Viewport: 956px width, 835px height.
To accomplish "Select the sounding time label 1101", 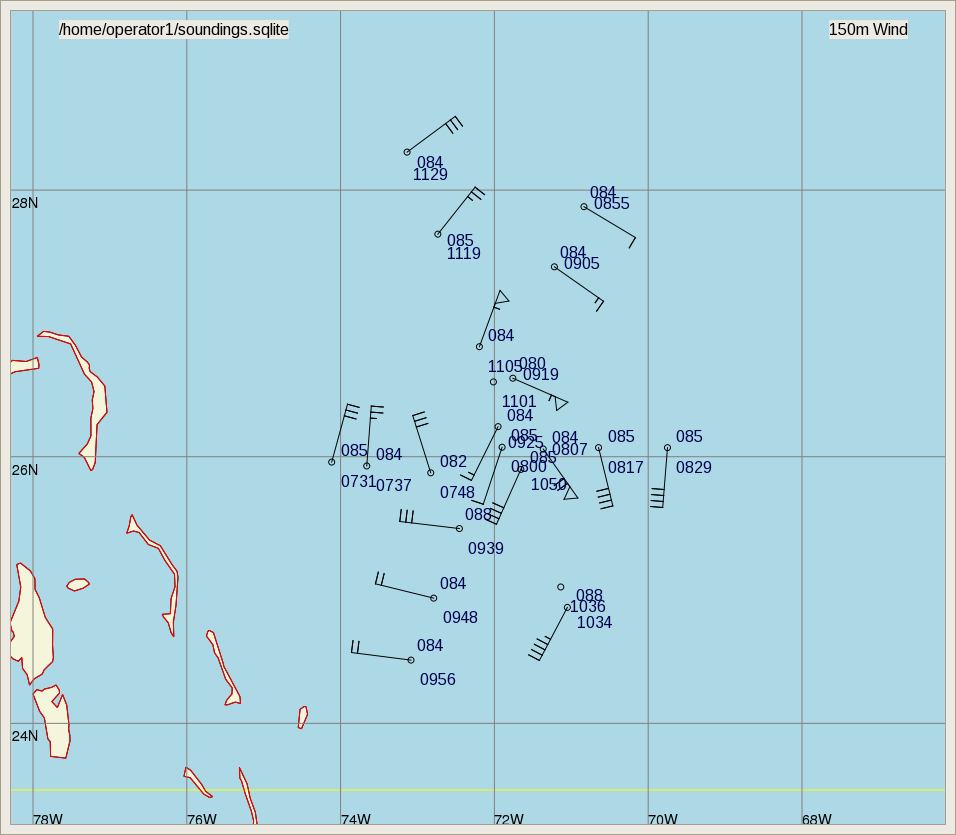I will point(519,402).
